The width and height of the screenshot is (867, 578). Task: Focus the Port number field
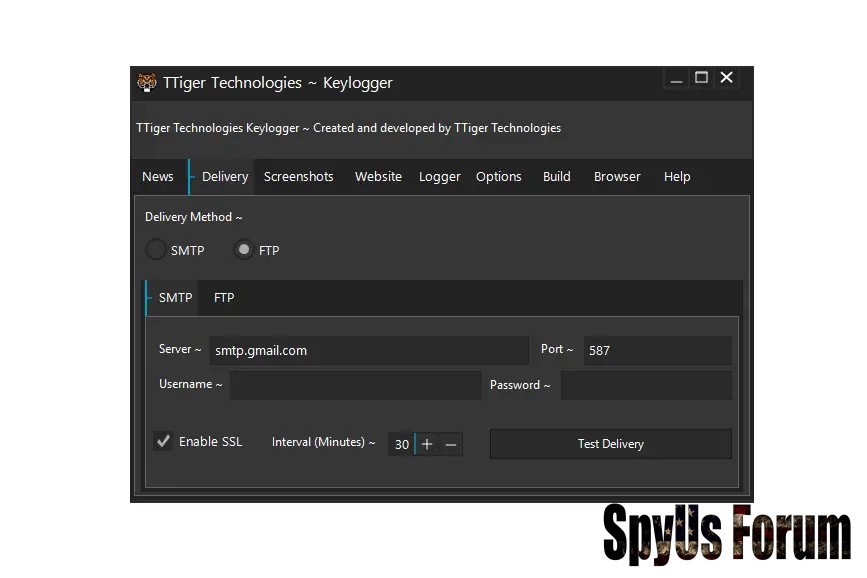click(x=657, y=350)
